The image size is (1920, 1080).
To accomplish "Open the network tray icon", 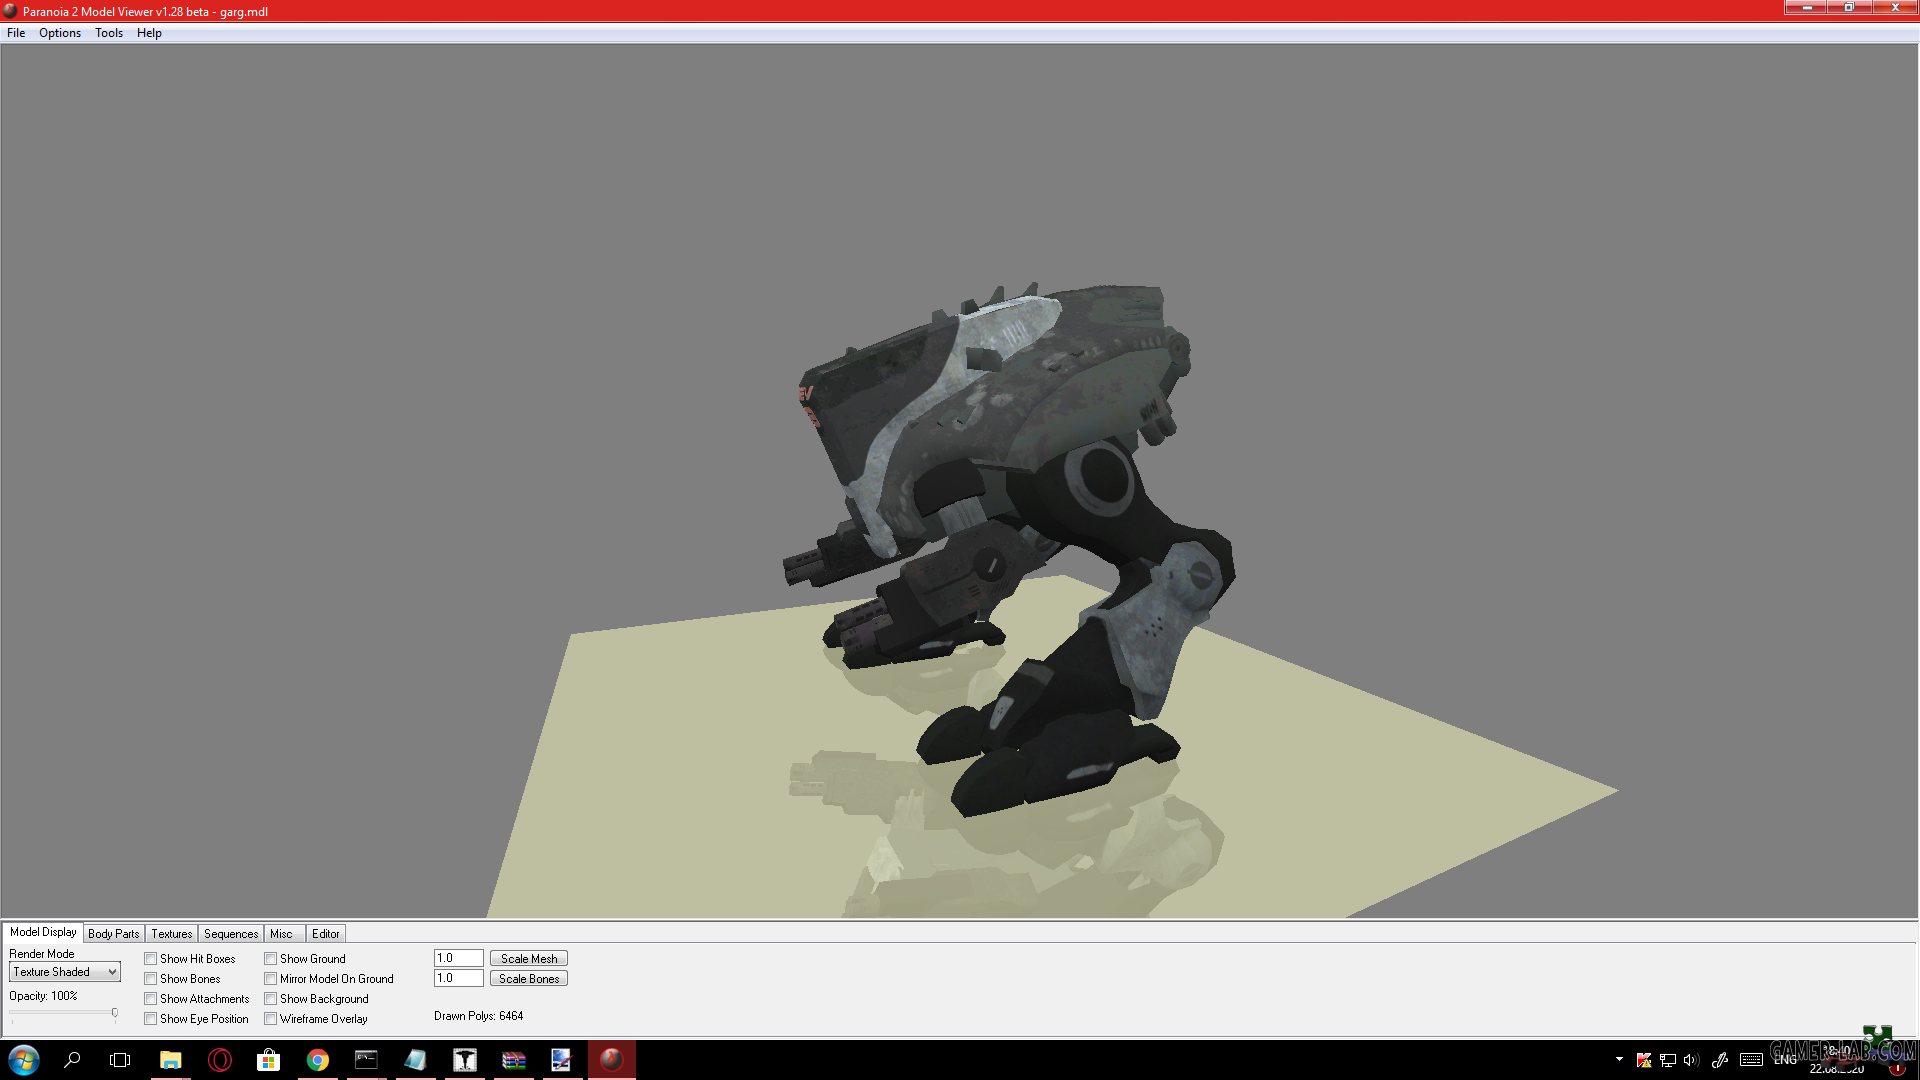I will tap(1667, 1060).
